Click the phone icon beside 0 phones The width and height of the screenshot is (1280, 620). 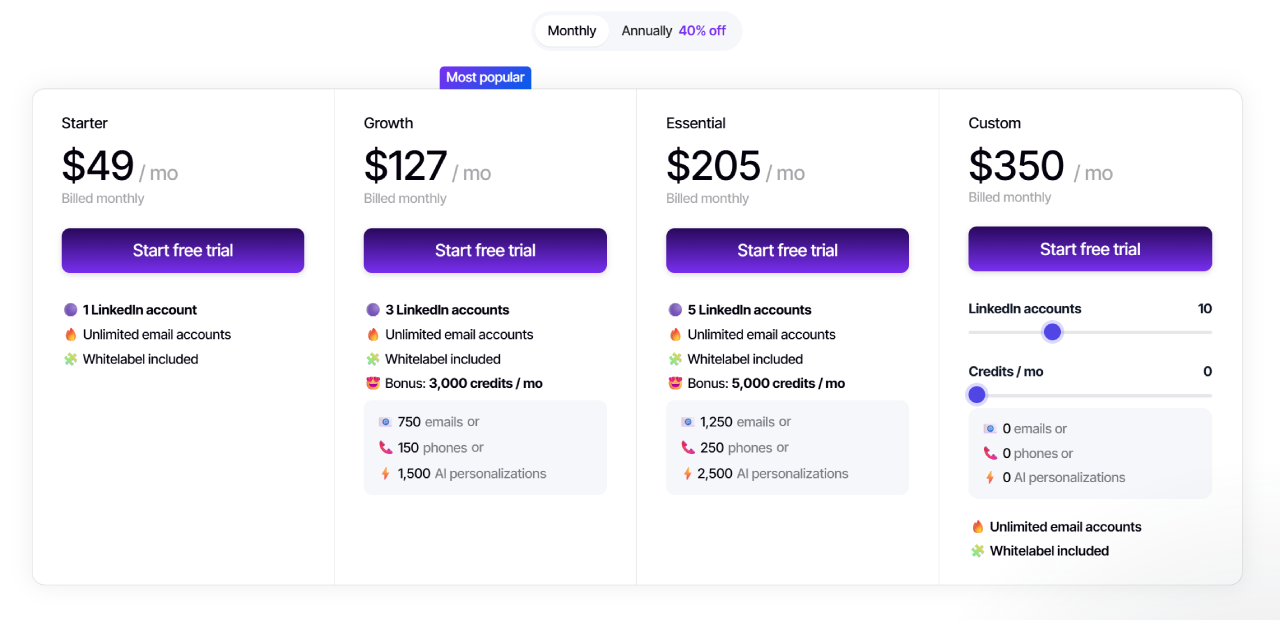(x=990, y=453)
